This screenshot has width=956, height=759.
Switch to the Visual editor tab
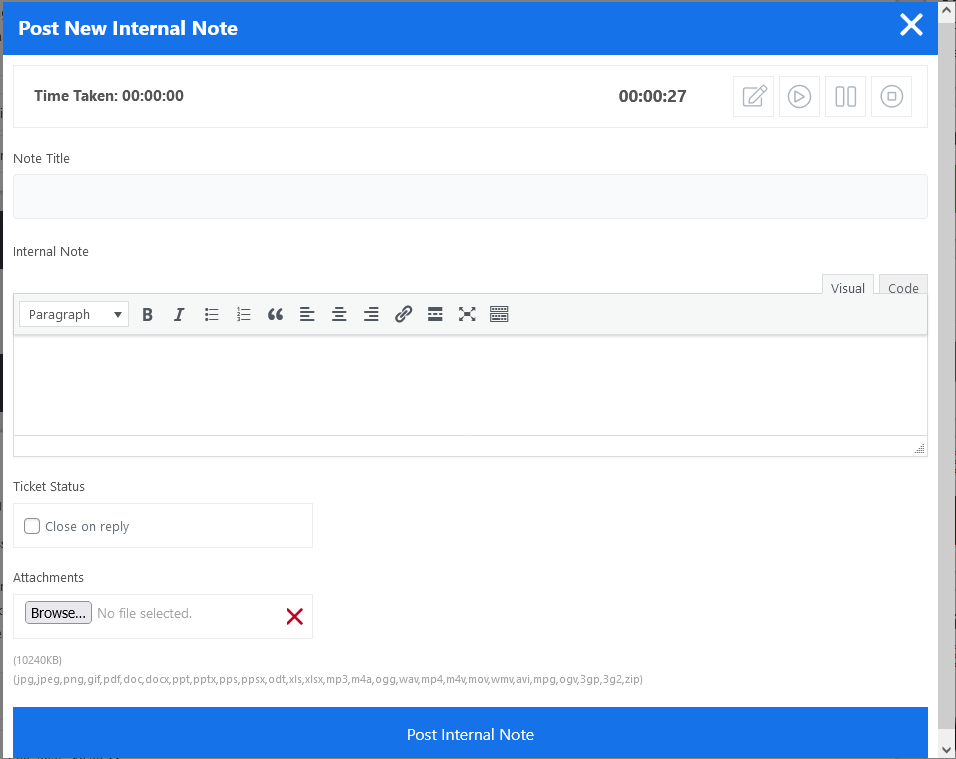[x=847, y=288]
